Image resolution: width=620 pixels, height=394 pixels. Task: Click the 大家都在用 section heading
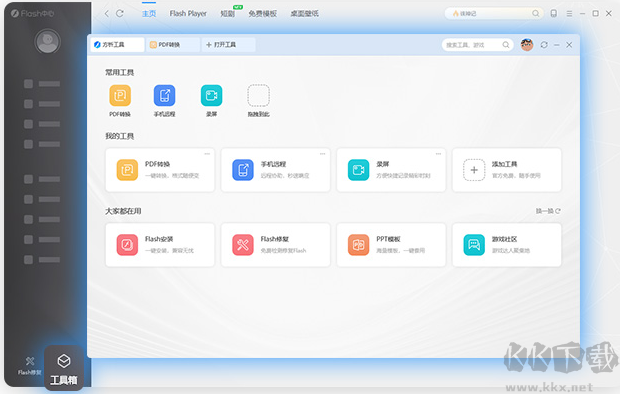(x=123, y=211)
